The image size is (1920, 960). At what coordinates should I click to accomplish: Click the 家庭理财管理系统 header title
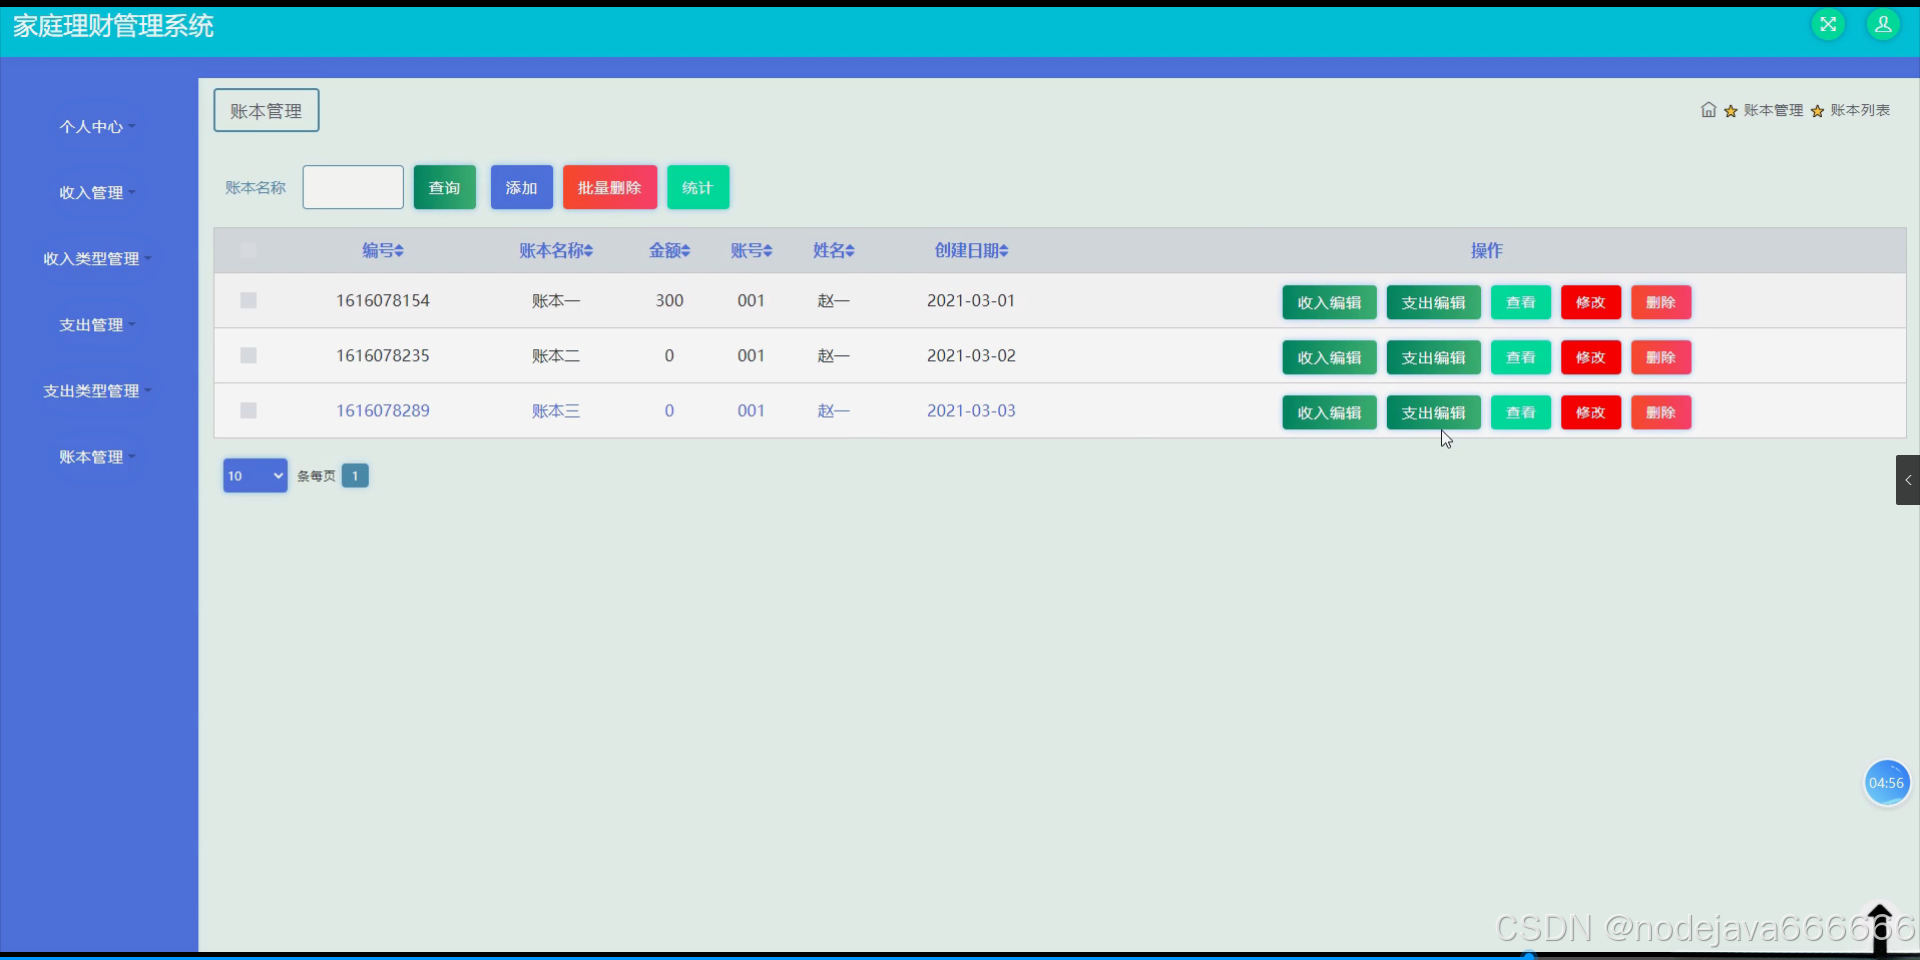tap(113, 26)
